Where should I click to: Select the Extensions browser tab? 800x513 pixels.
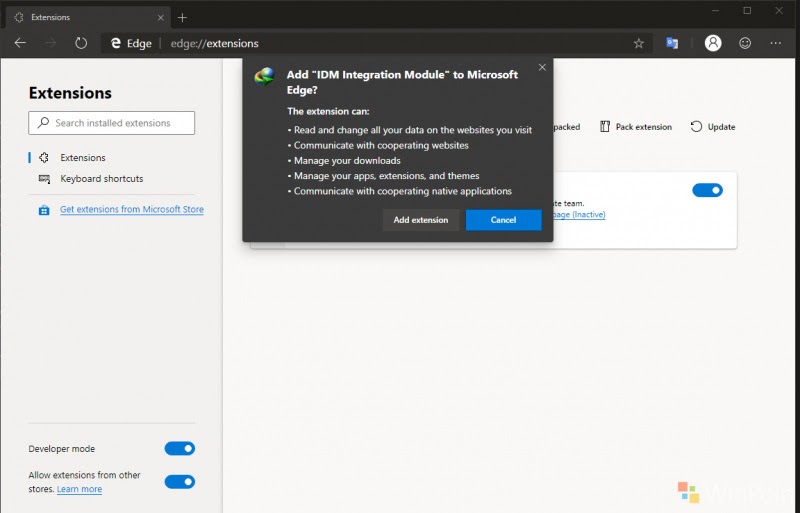pyautogui.click(x=87, y=17)
